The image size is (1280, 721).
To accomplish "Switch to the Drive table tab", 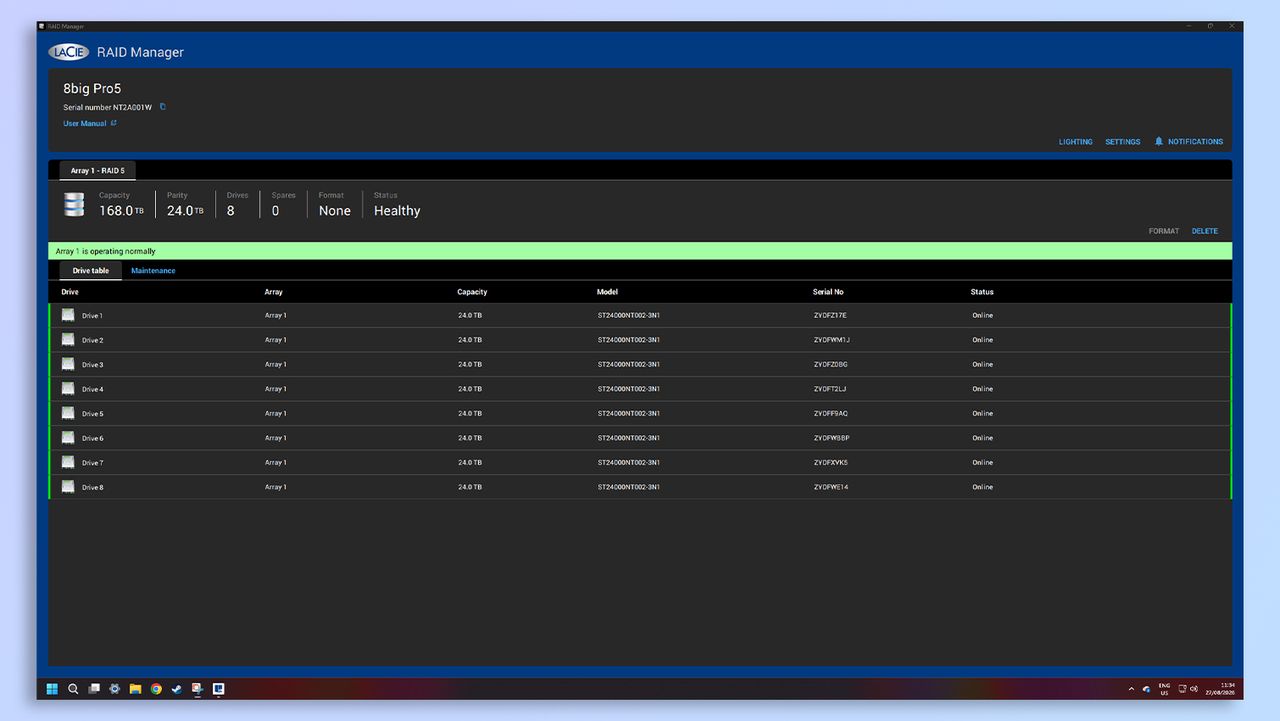I will point(91,271).
